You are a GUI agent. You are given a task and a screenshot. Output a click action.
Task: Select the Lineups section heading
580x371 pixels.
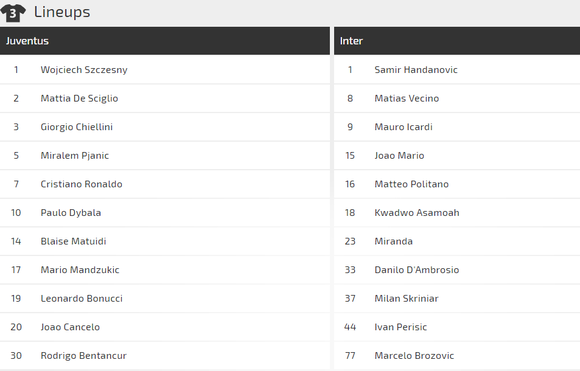(62, 12)
